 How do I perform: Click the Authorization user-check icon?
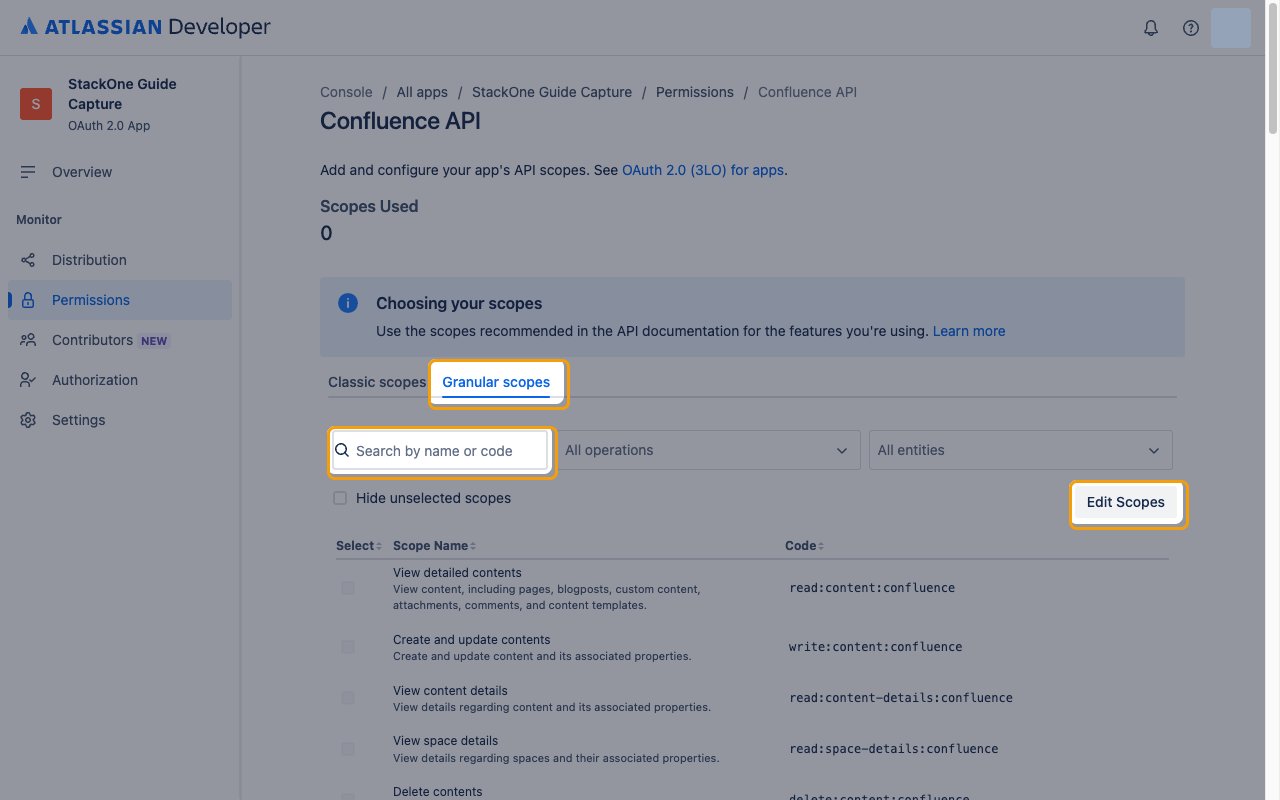click(28, 380)
